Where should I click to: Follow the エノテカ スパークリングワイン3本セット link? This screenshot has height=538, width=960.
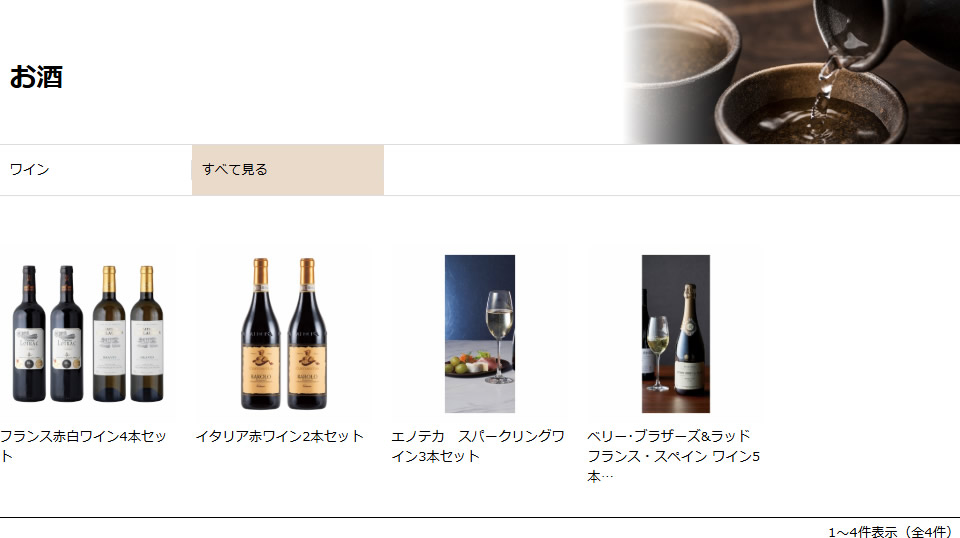click(478, 446)
